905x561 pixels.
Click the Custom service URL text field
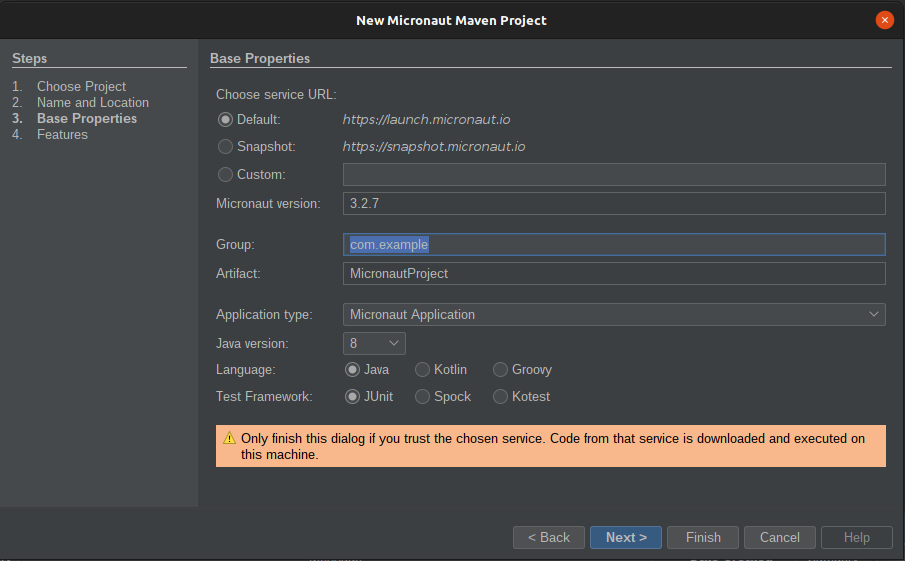click(614, 175)
